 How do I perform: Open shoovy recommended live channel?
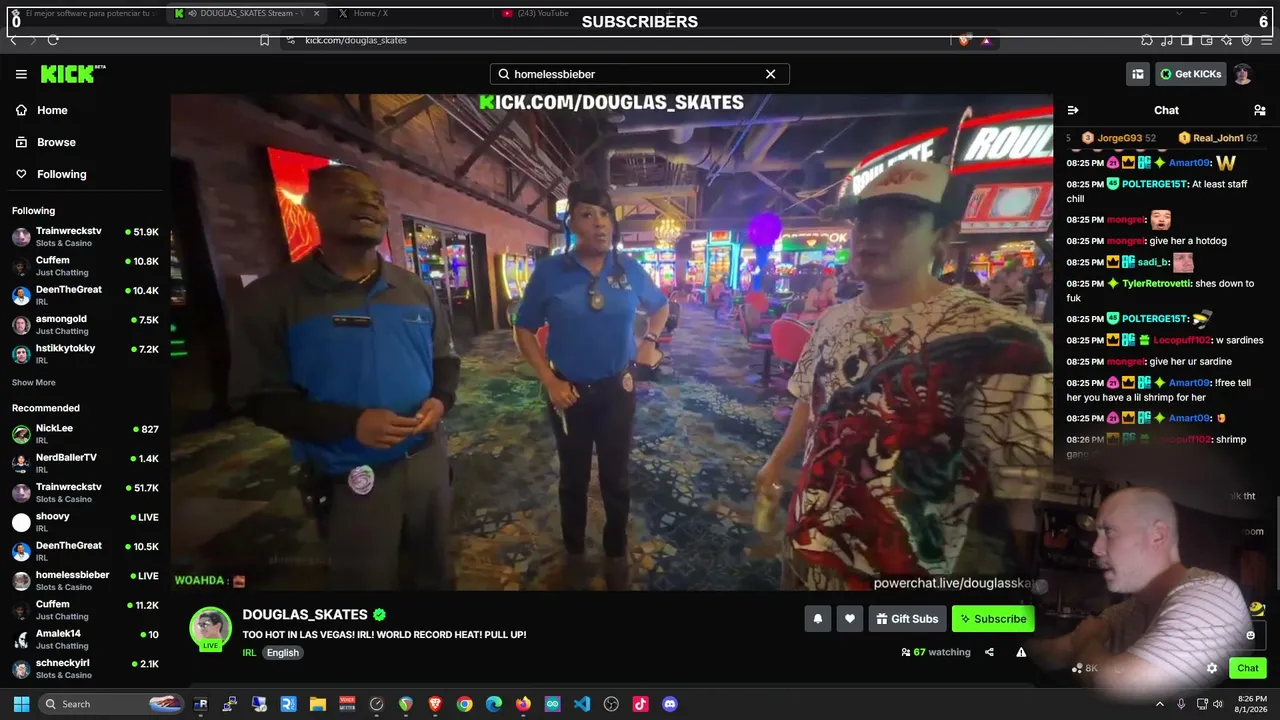click(85, 522)
